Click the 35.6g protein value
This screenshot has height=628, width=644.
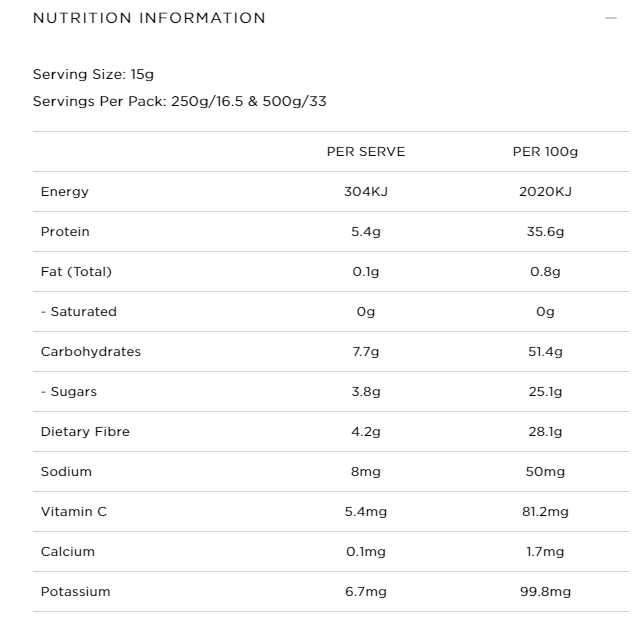click(545, 232)
